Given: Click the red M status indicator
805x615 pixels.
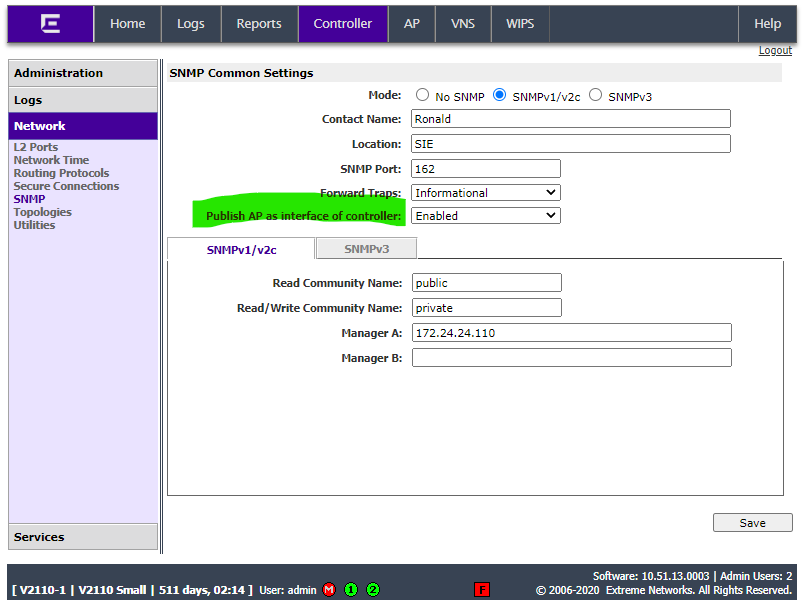Looking at the screenshot, I should (x=329, y=590).
